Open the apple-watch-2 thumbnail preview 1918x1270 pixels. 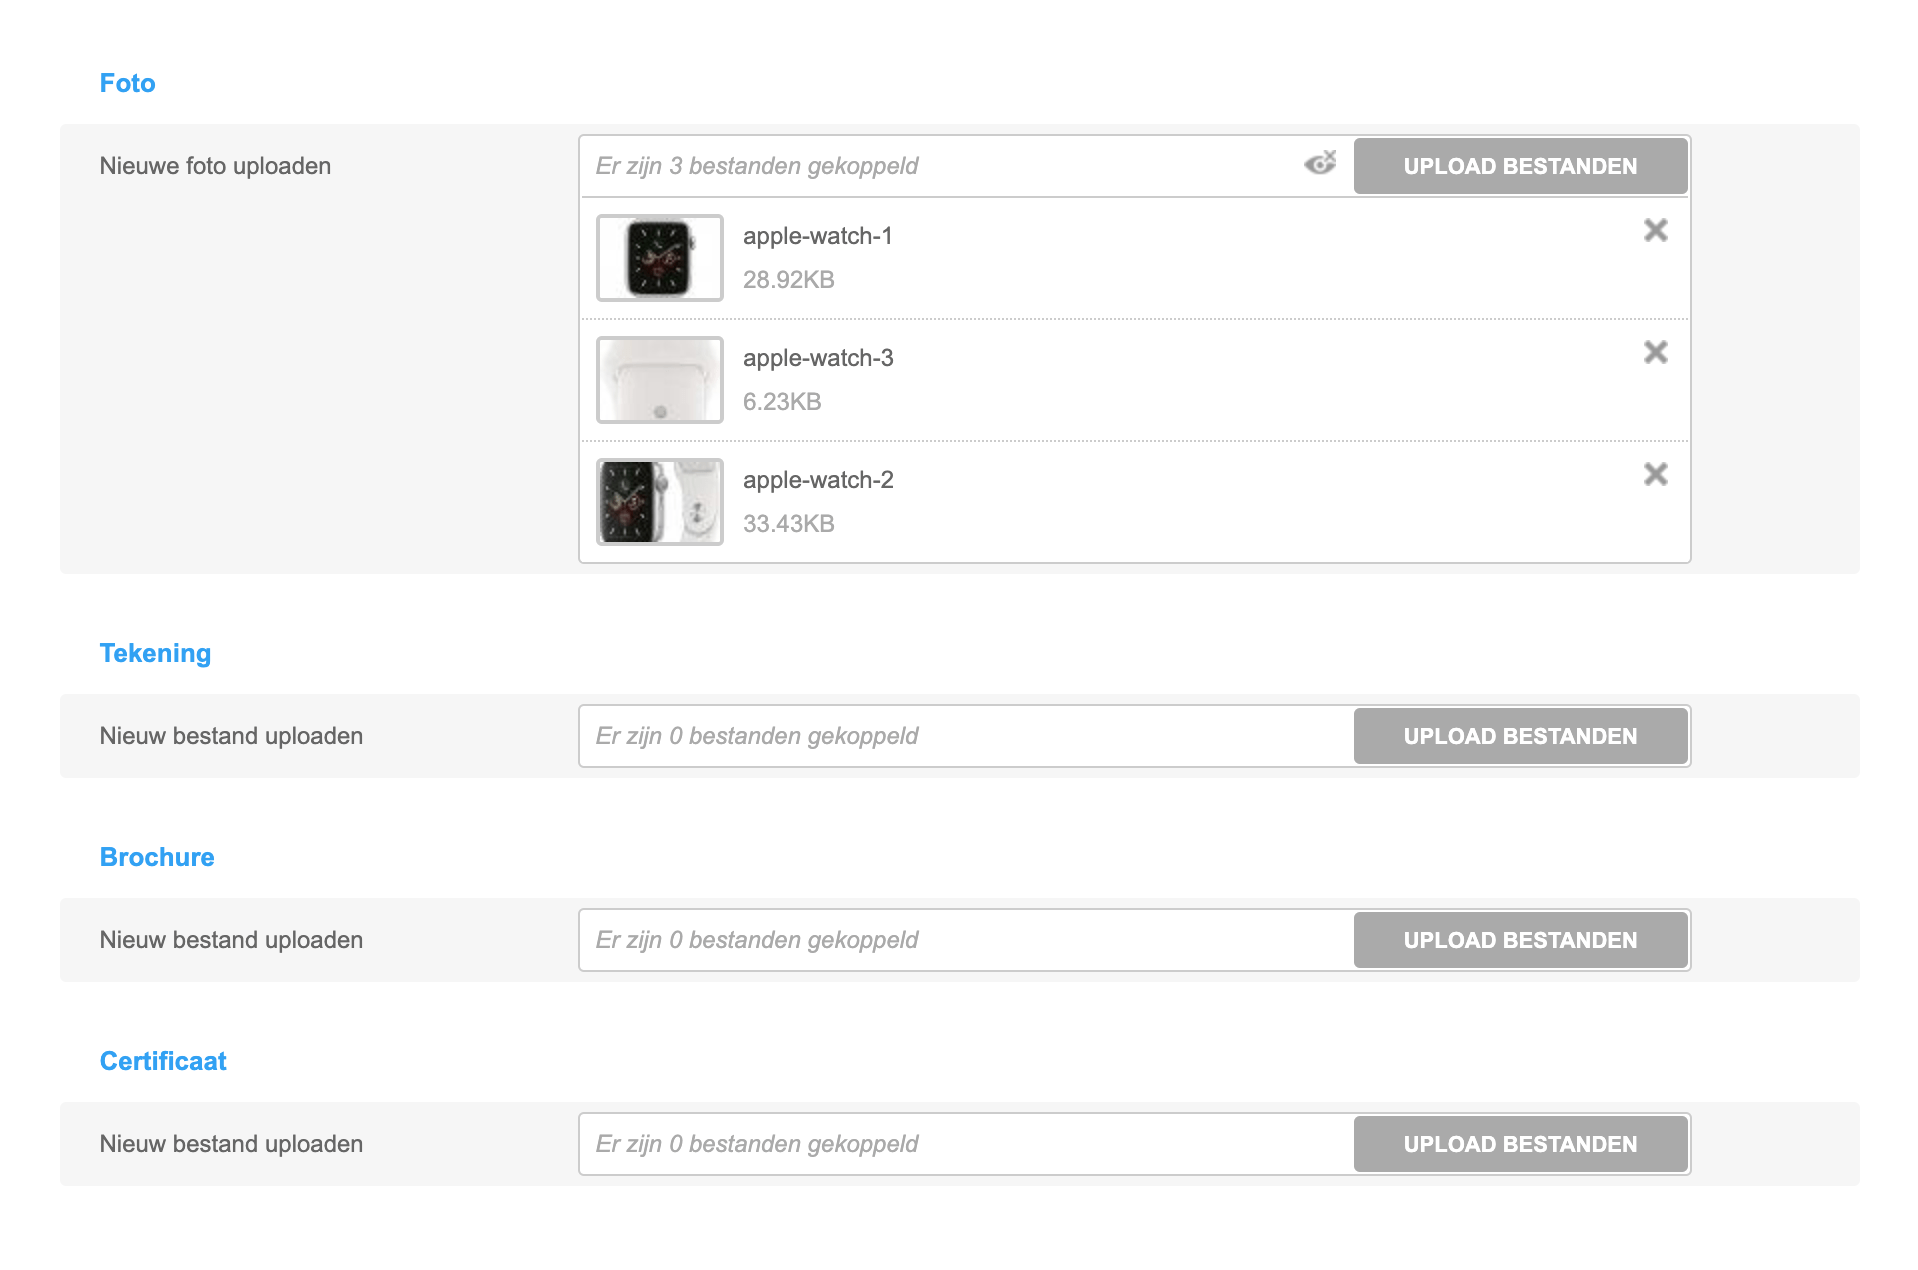(660, 502)
